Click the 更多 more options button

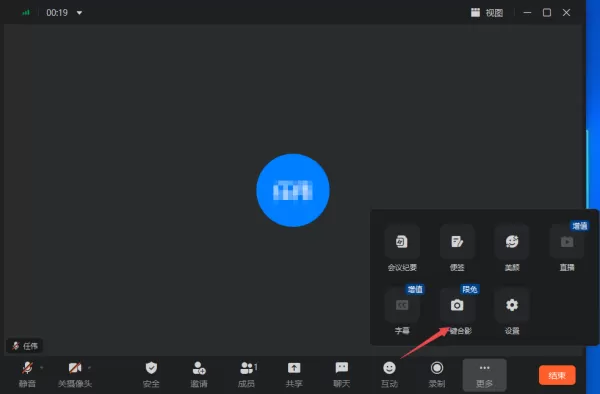[x=484, y=375]
